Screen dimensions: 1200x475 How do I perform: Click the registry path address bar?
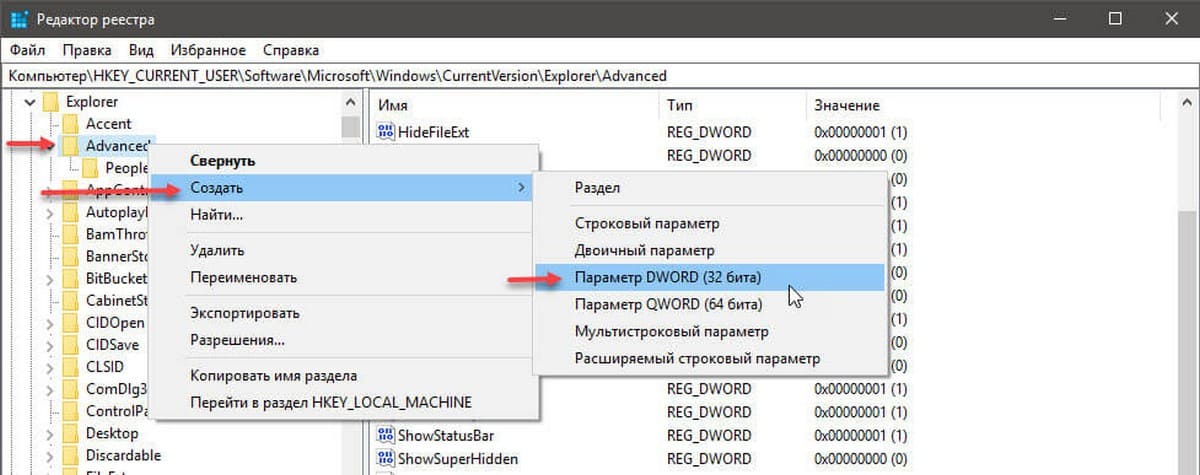600,75
